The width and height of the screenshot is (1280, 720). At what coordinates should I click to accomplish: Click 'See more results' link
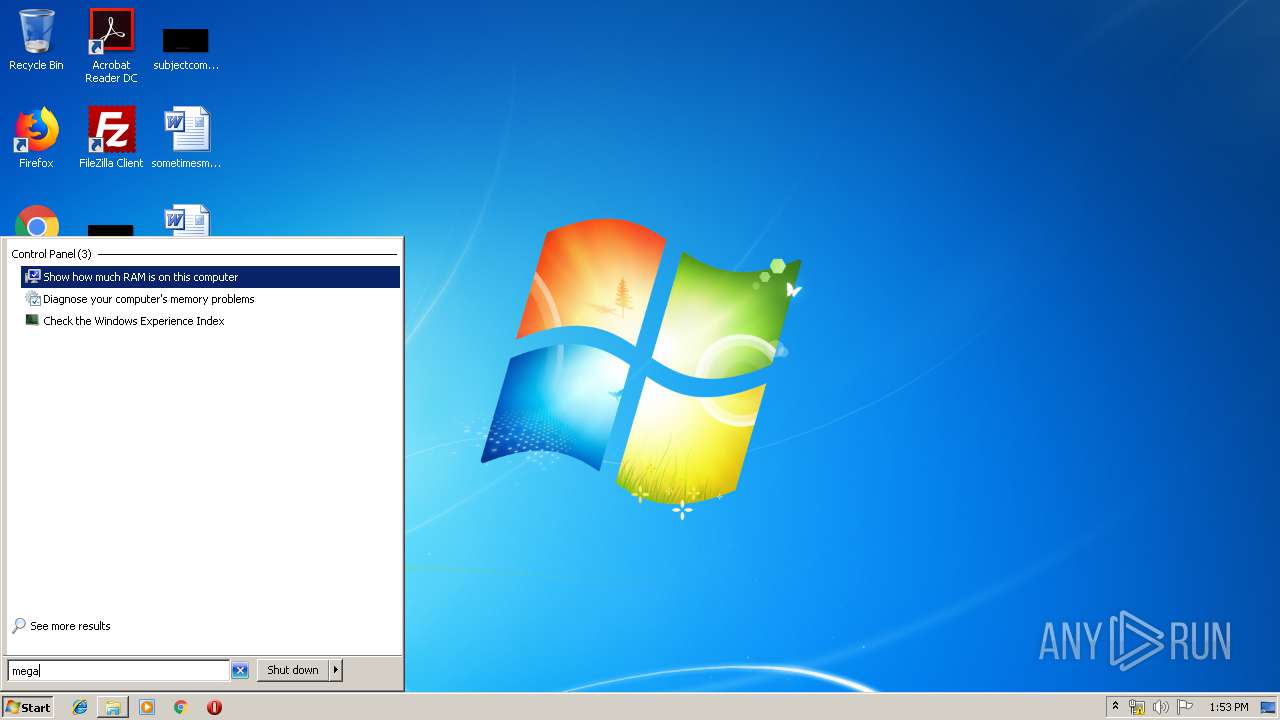(x=70, y=626)
